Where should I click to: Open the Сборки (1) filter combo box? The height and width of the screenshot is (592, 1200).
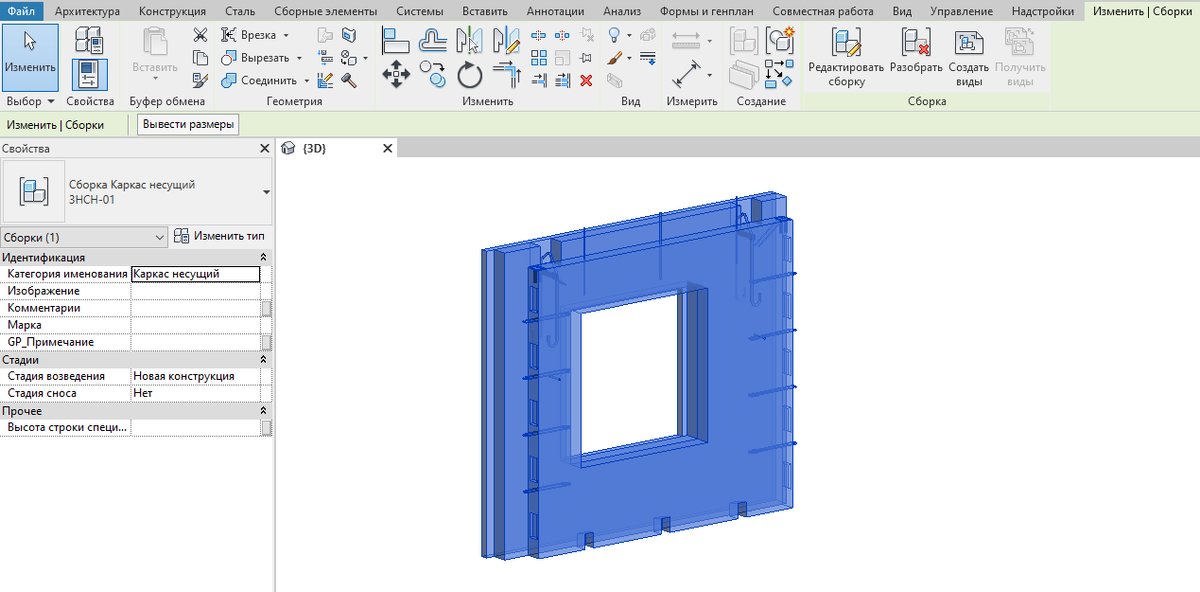tap(84, 237)
